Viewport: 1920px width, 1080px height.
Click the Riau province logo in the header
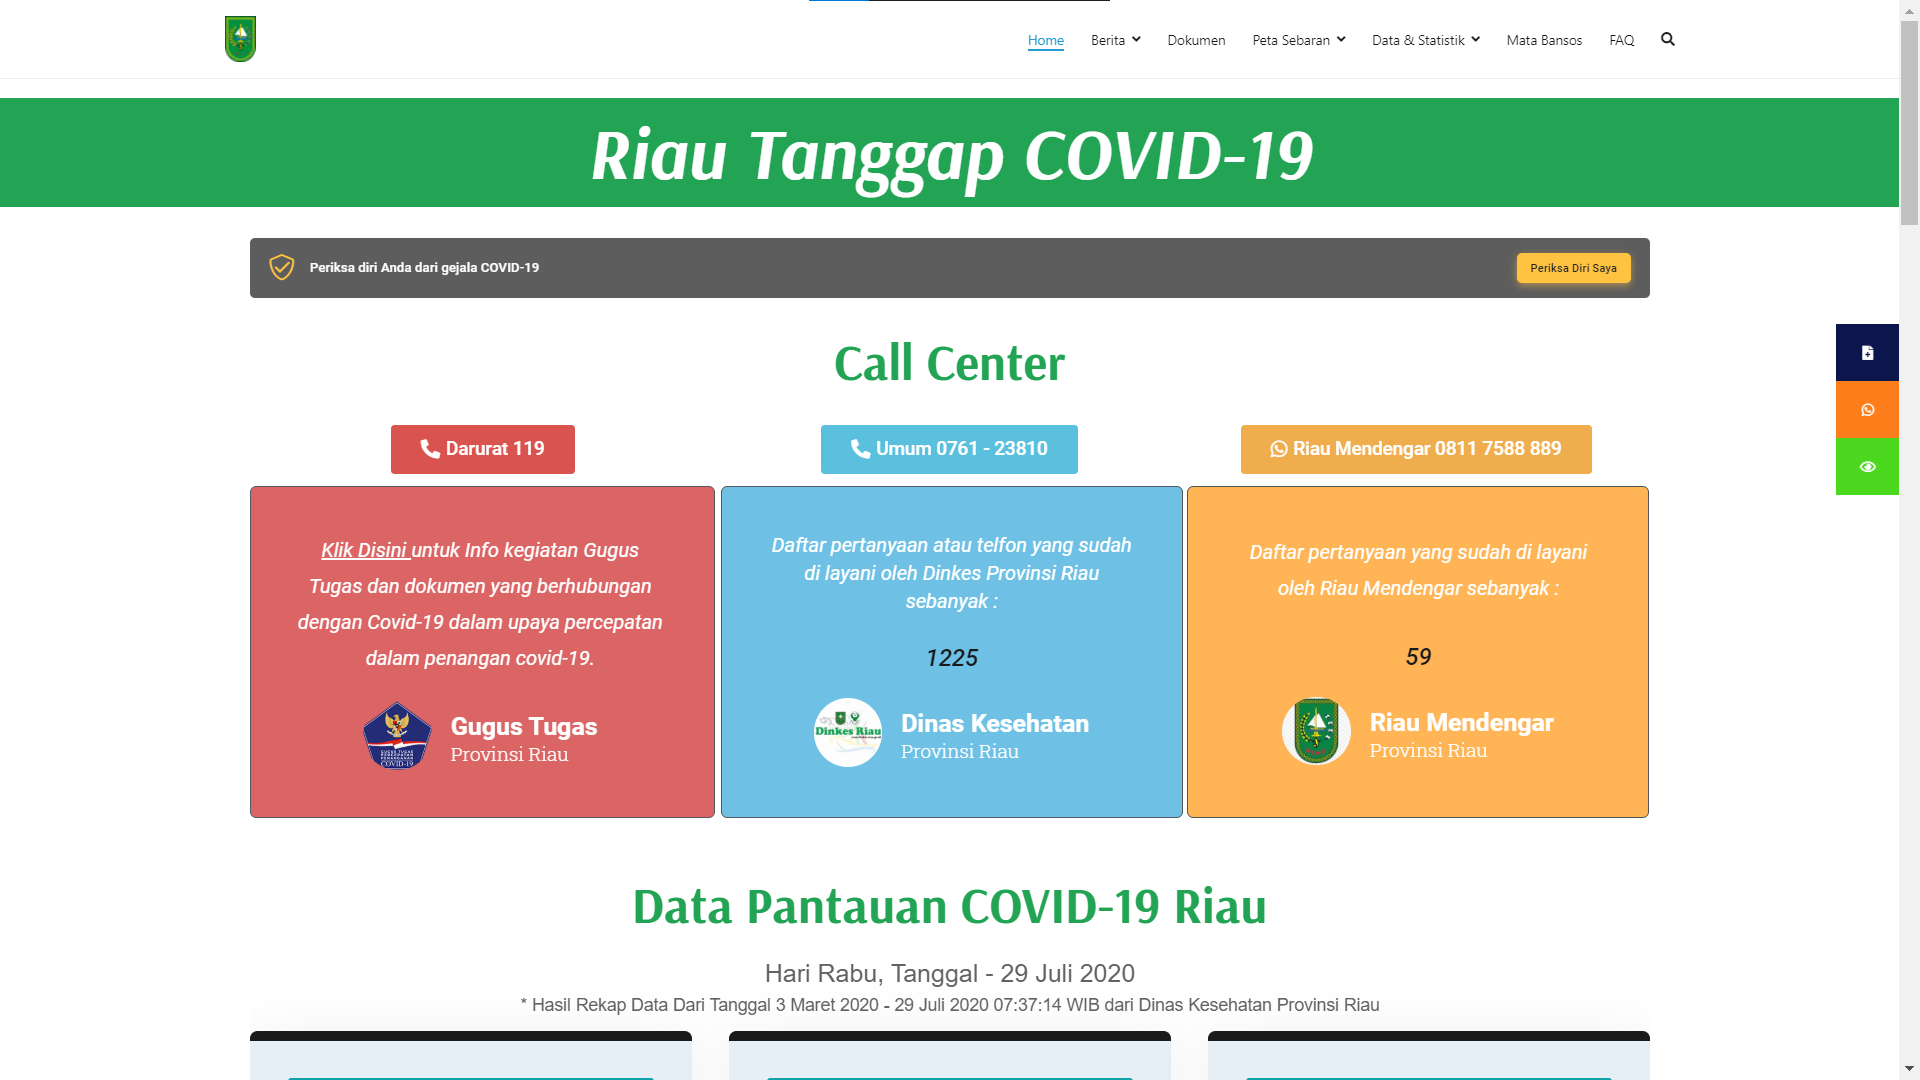tap(240, 39)
